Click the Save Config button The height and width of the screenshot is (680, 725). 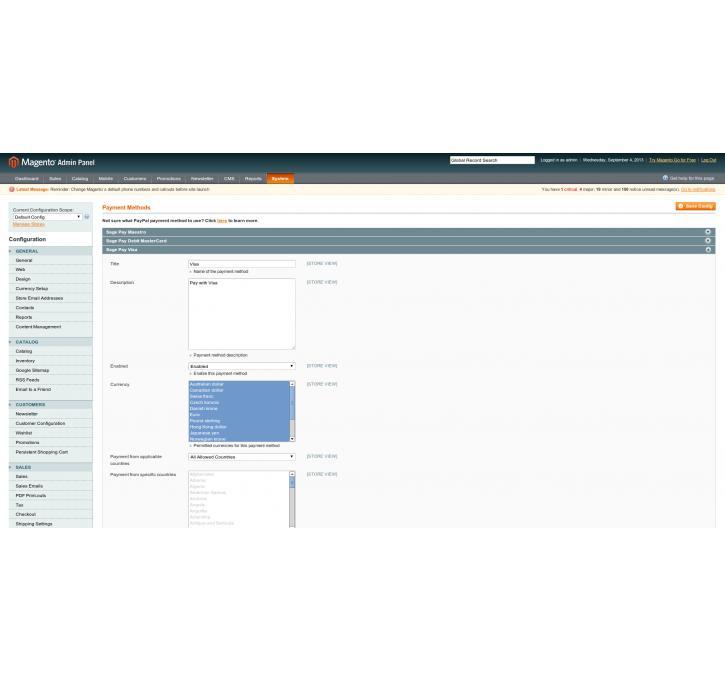695,206
